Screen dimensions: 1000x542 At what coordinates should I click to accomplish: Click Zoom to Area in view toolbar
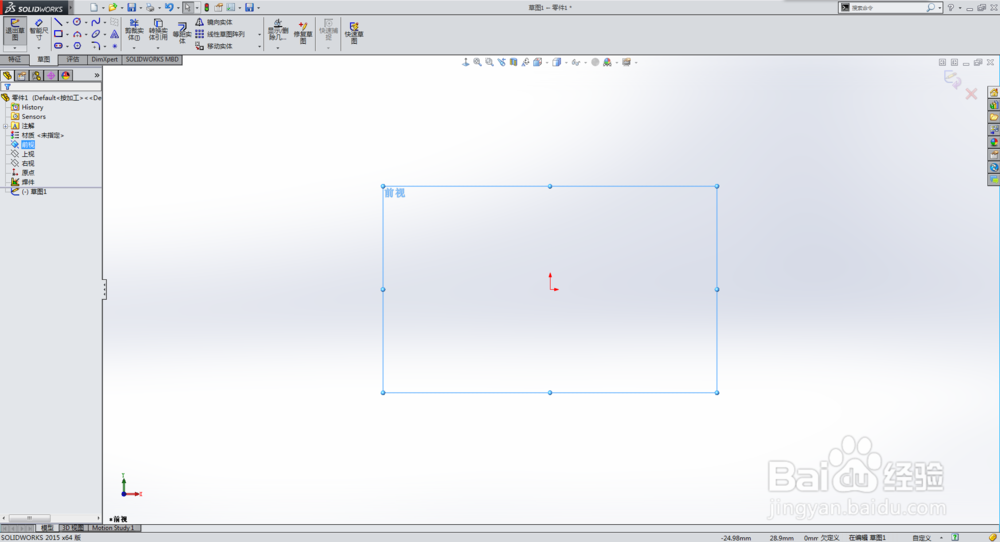click(x=489, y=62)
